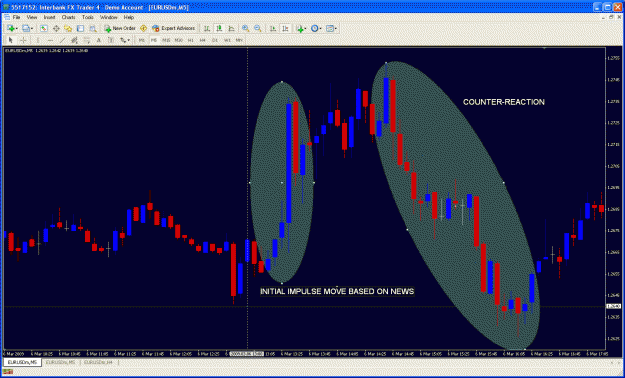The image size is (625, 378).
Task: Switch to MN monthly timeframe
Action: pos(239,40)
